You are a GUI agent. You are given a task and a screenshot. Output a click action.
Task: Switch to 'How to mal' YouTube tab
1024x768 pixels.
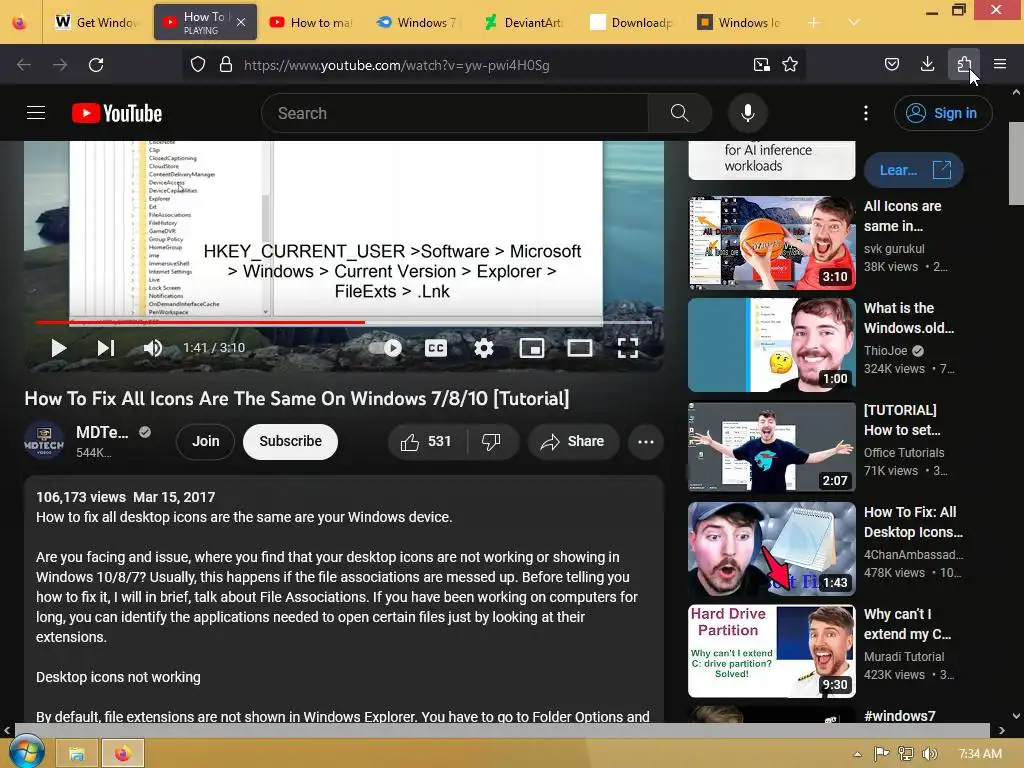pos(311,22)
